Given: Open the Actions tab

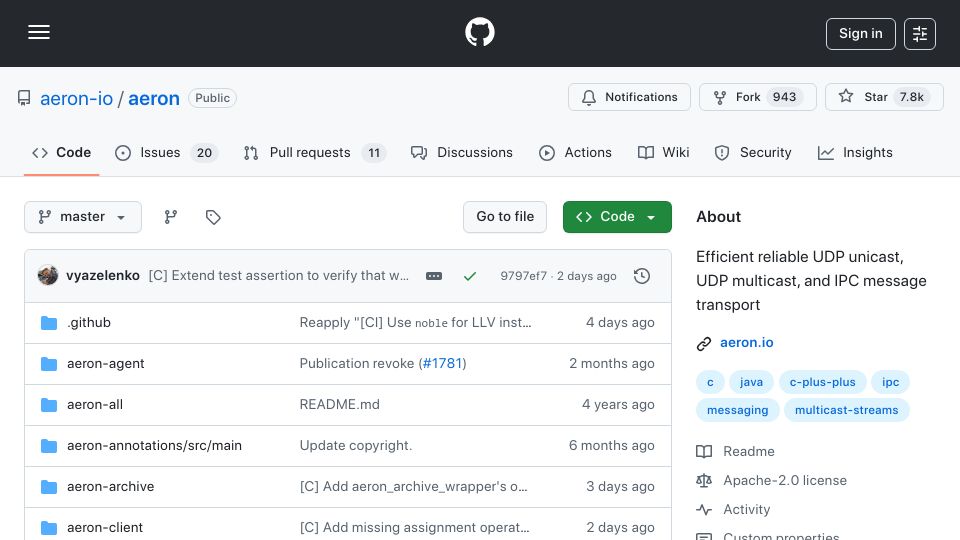Looking at the screenshot, I should coord(575,152).
